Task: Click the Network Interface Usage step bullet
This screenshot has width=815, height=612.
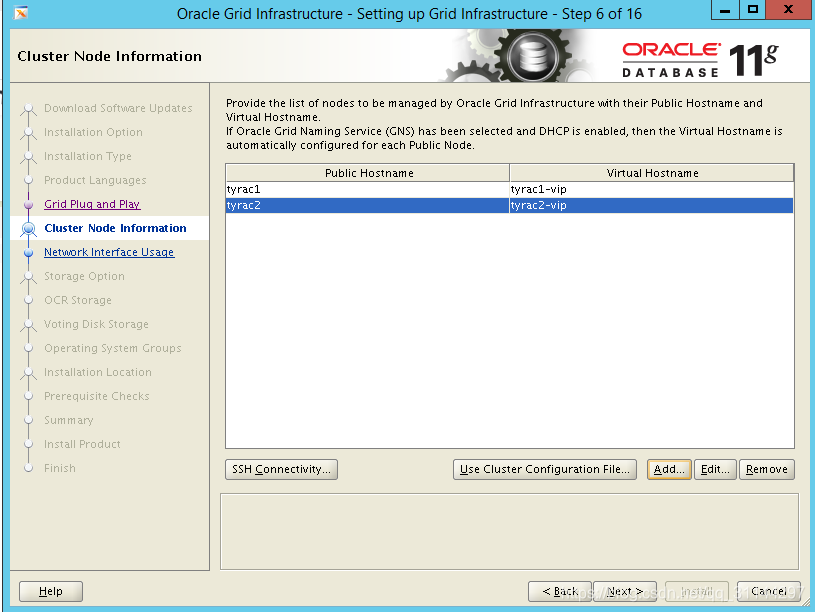Action: (29, 252)
